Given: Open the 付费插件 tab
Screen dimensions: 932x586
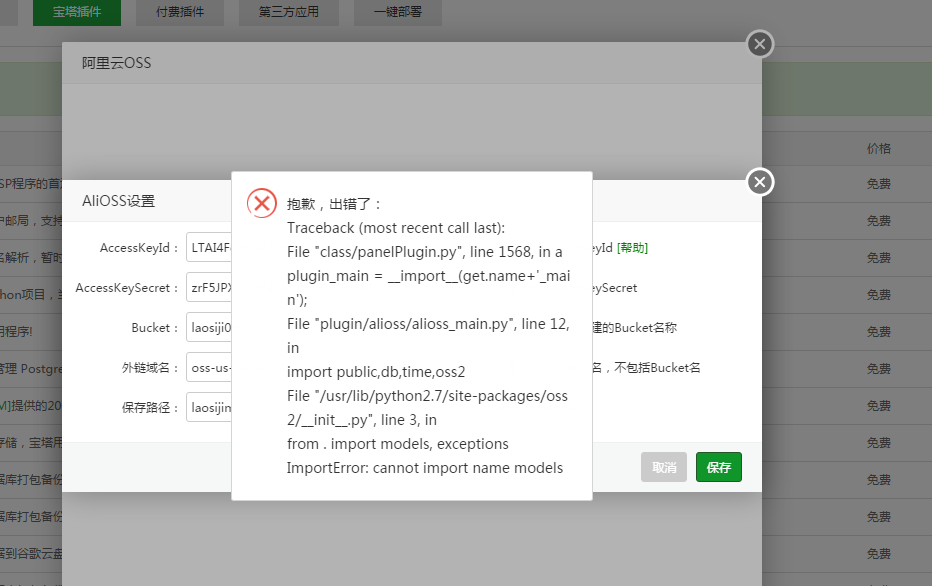Looking at the screenshot, I should click(180, 12).
